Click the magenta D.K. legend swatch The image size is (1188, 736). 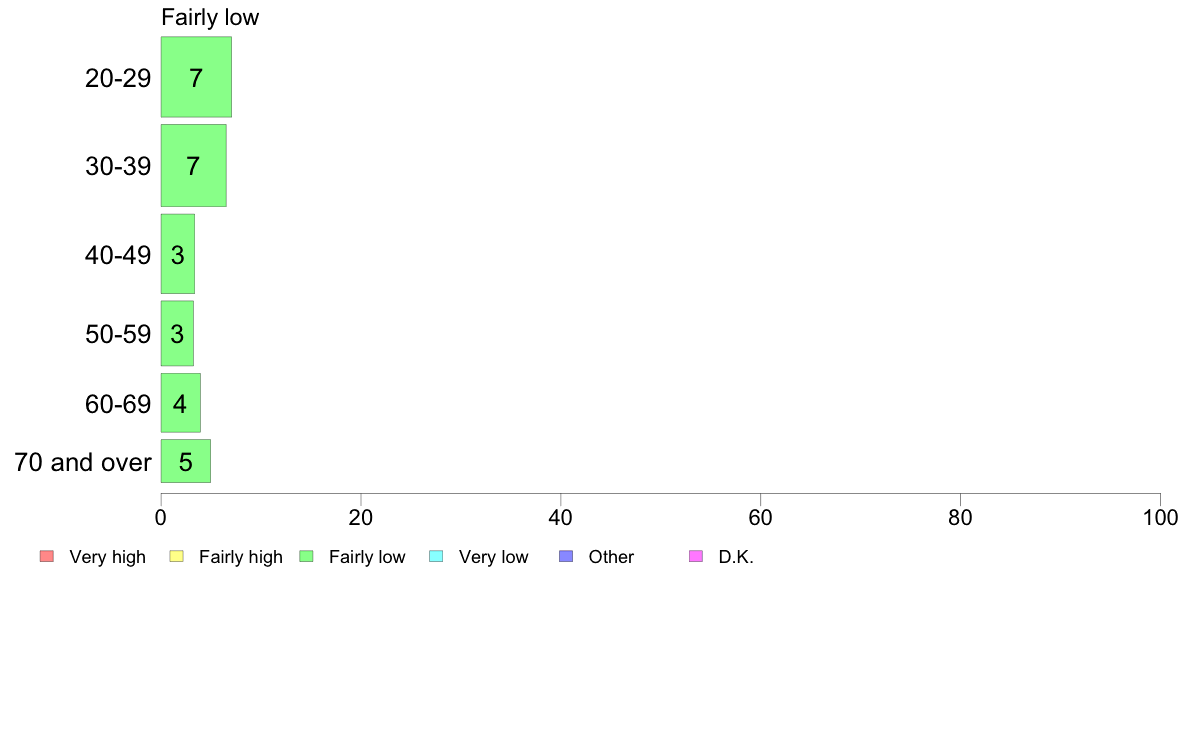tap(696, 556)
